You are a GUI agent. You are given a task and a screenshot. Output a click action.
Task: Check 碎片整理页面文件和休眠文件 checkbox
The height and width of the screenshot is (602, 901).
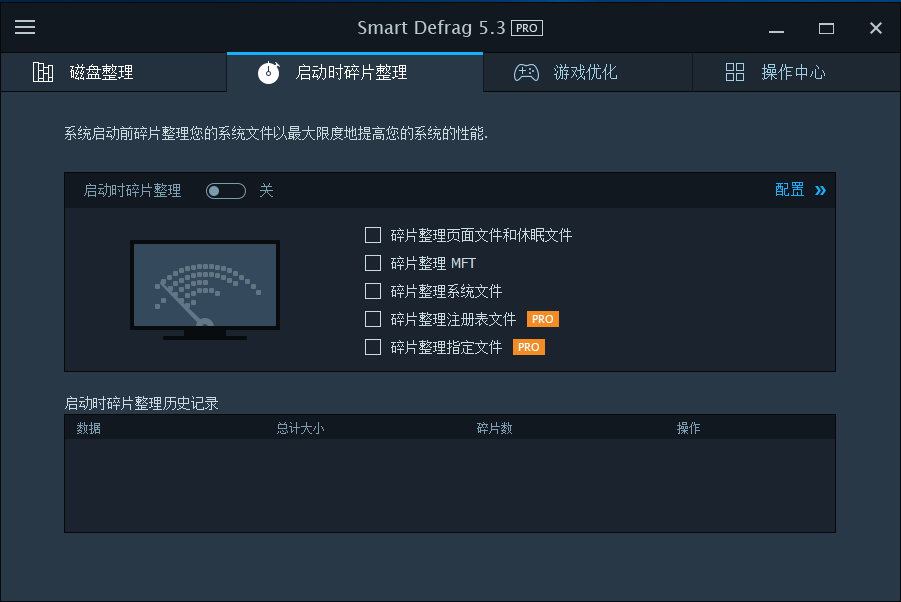(373, 235)
